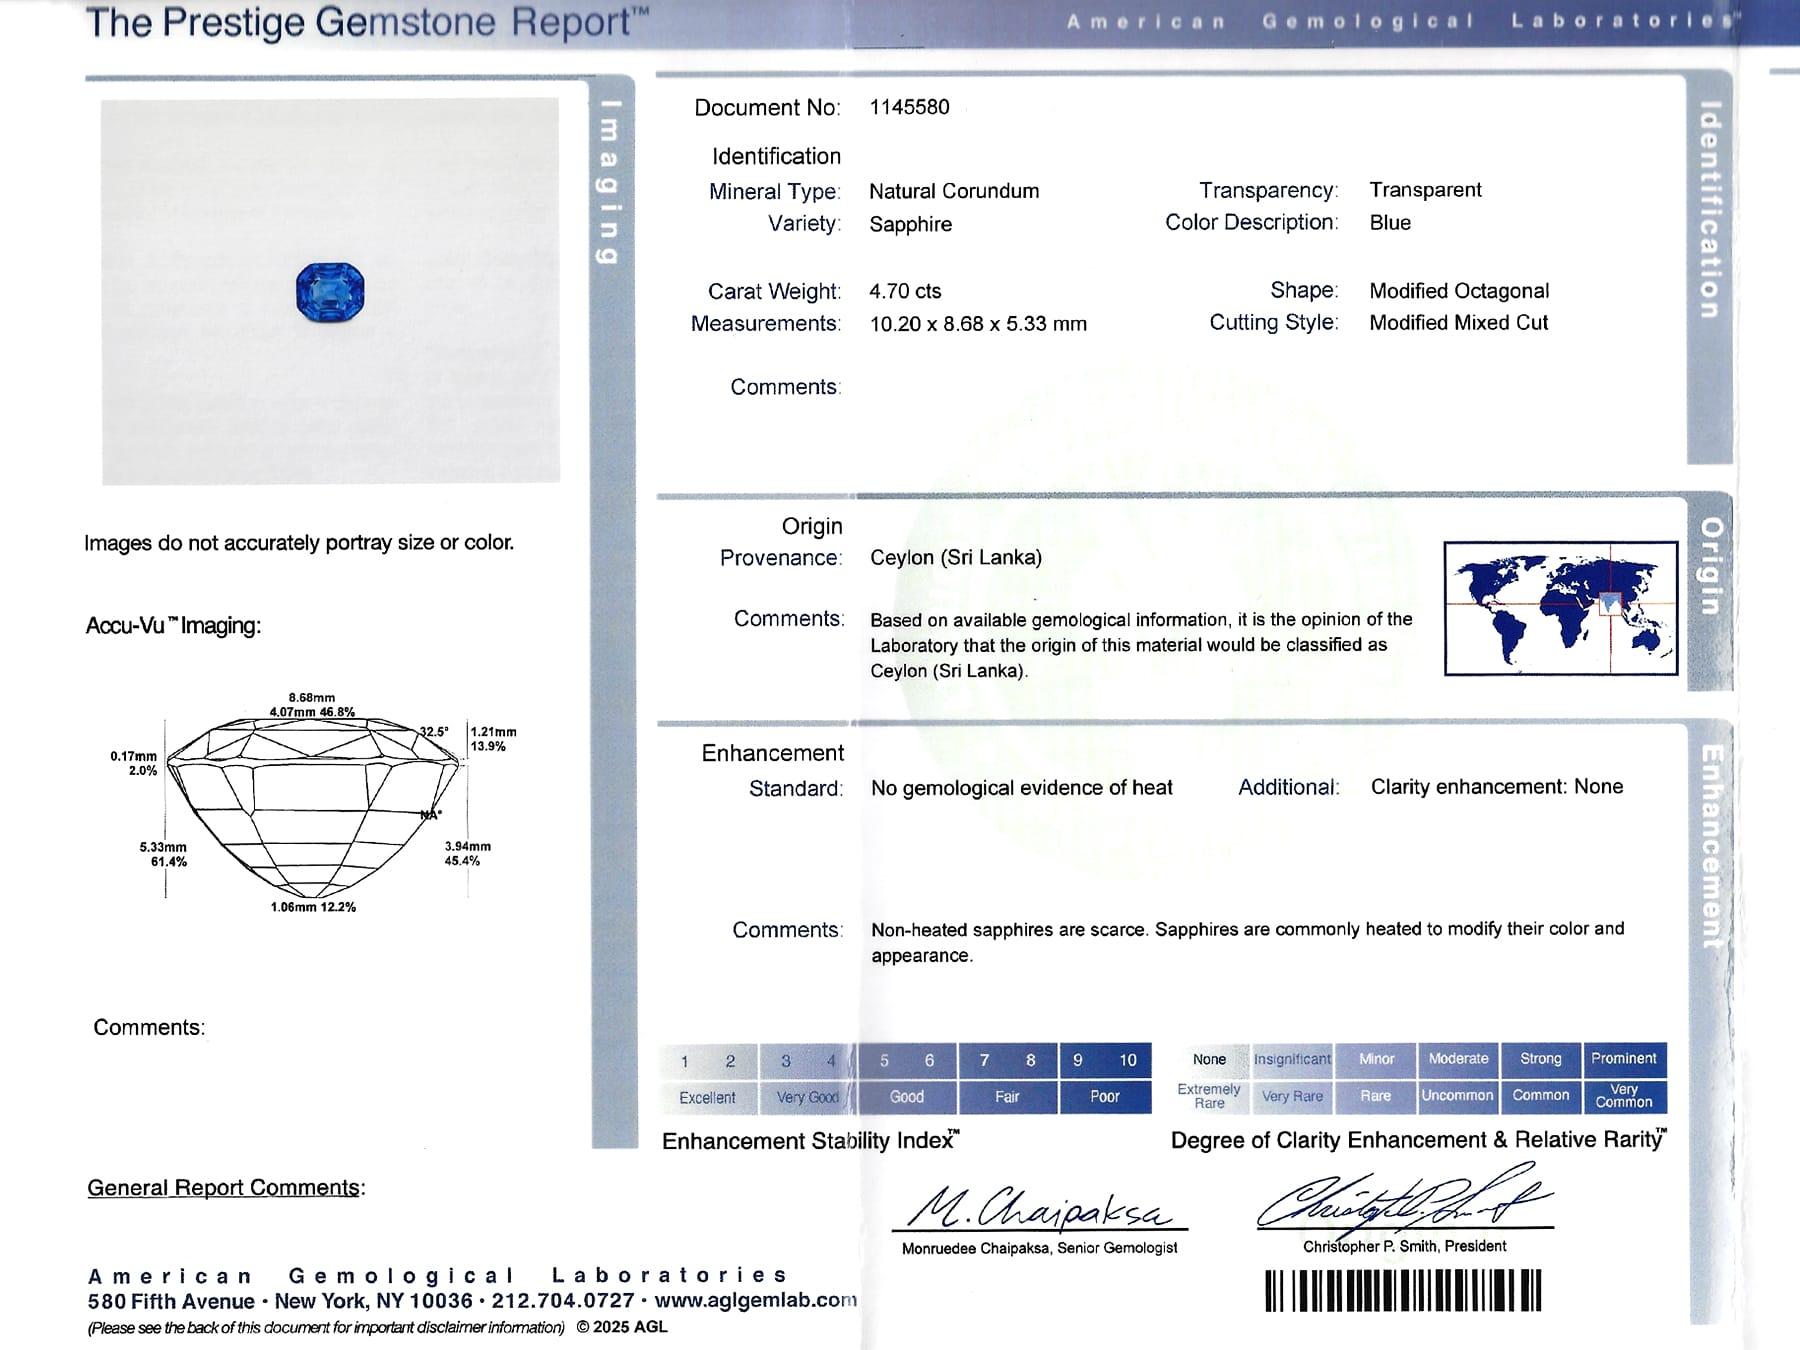
Task: Click the 'Modified Mixed Cut' cutting style
Action: (x=1458, y=323)
